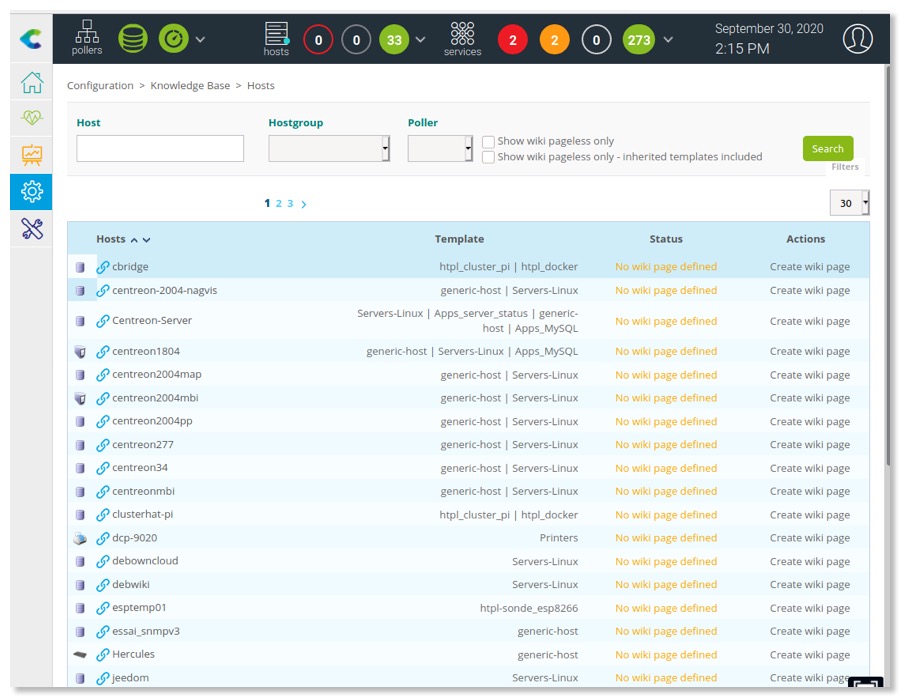Screen dimensions: 900x697
Task: Click inside the Host search field
Action: click(x=160, y=148)
